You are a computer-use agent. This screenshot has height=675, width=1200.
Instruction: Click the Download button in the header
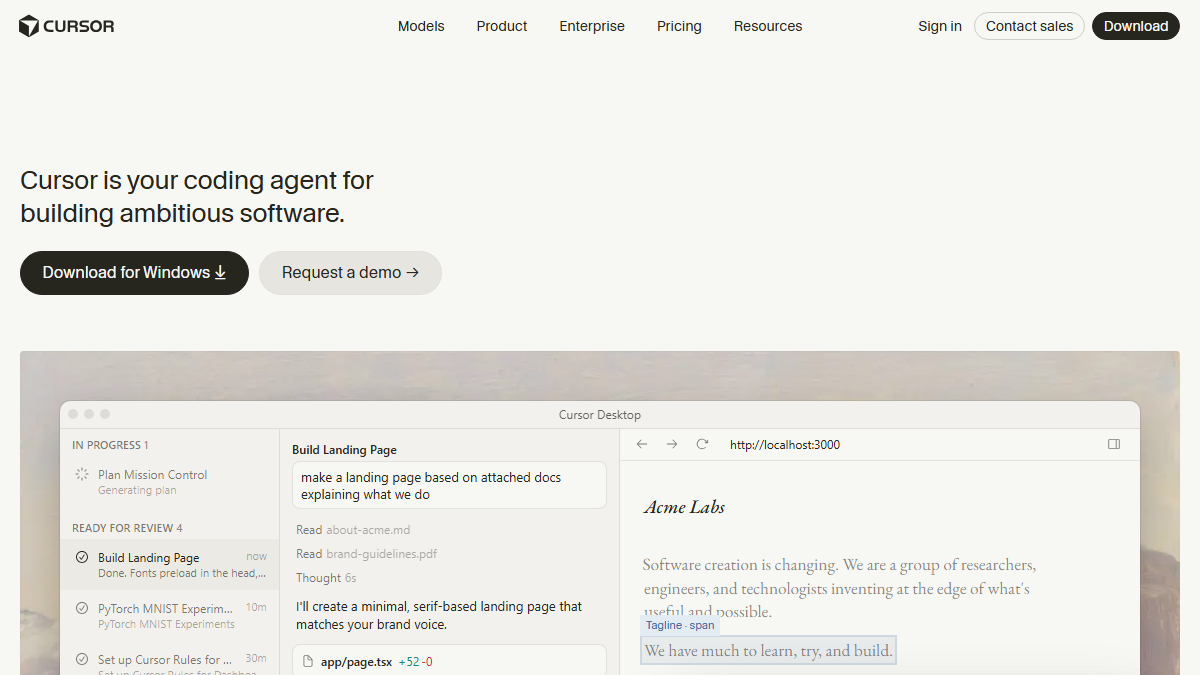[x=1136, y=26]
